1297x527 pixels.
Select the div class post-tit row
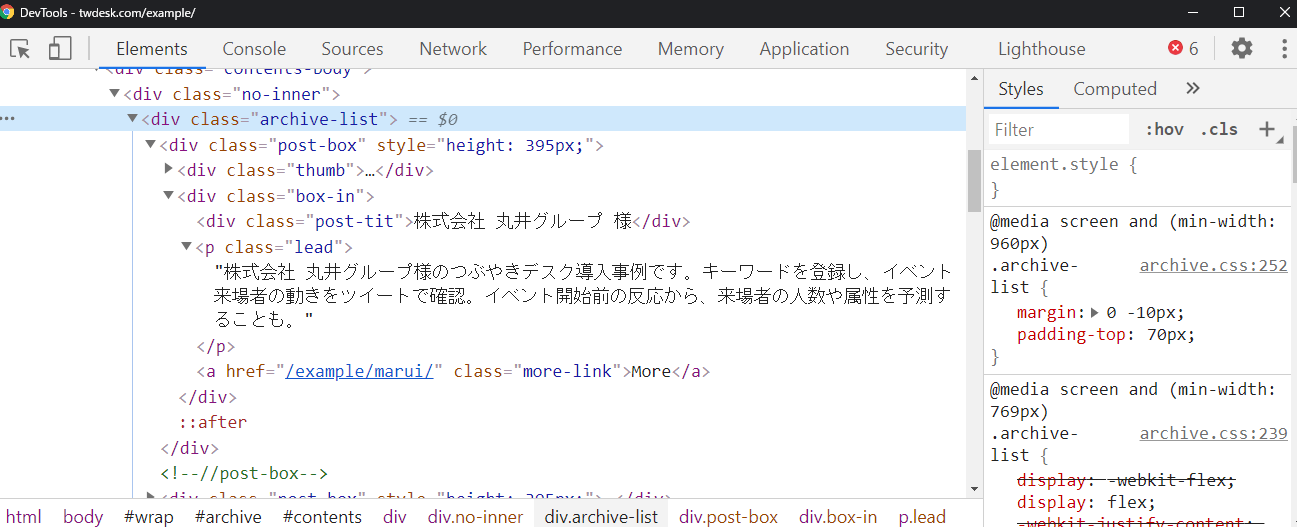pyautogui.click(x=443, y=221)
